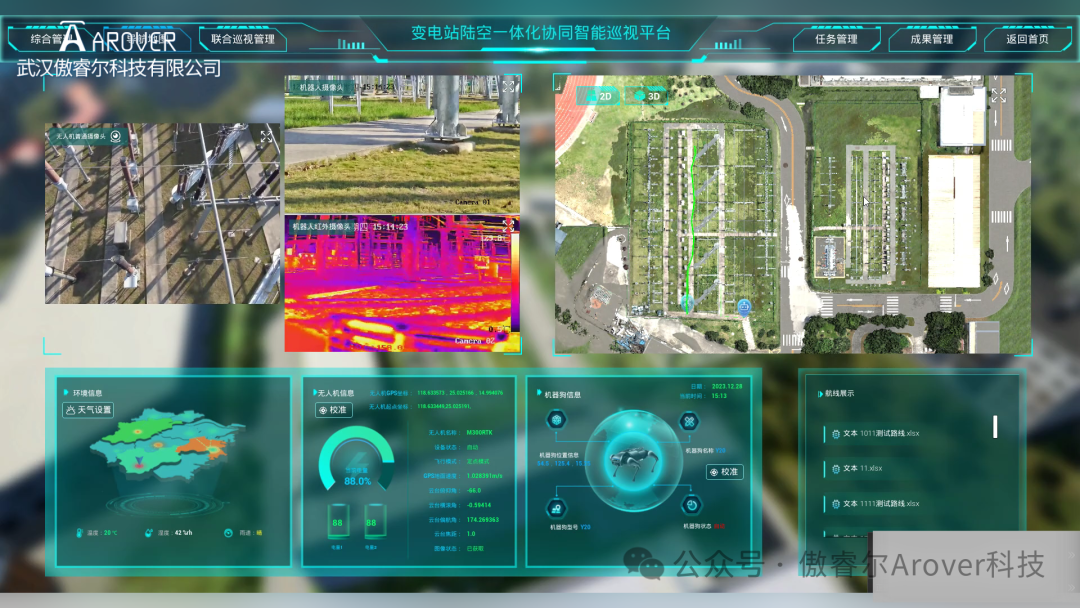Click the robot dog model hexagon icon
This screenshot has width=1080, height=608.
(558, 504)
